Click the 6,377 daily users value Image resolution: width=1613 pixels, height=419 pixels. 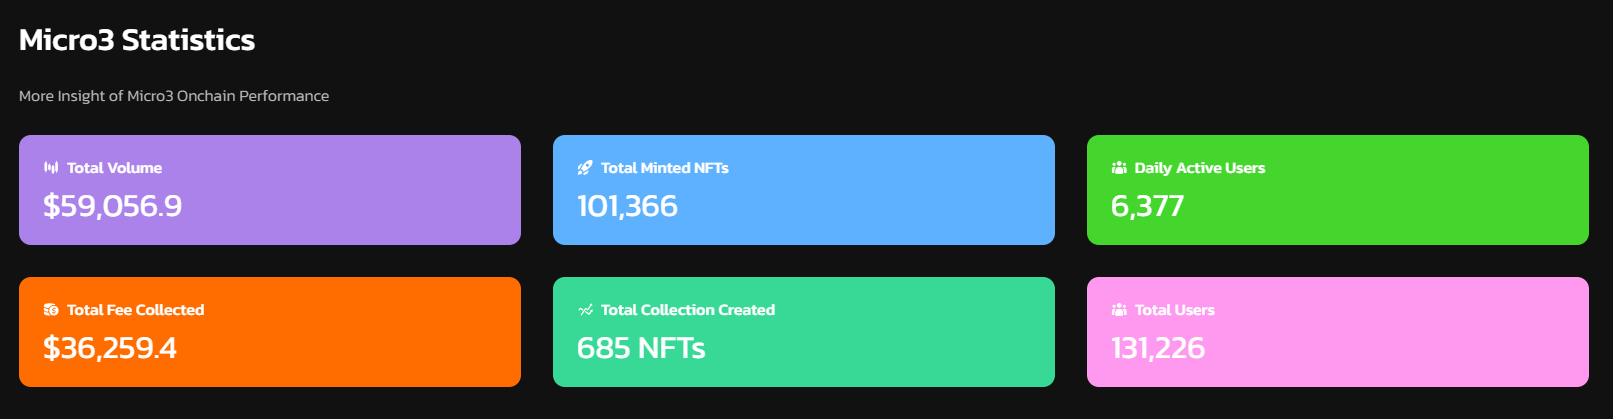(x=1147, y=206)
